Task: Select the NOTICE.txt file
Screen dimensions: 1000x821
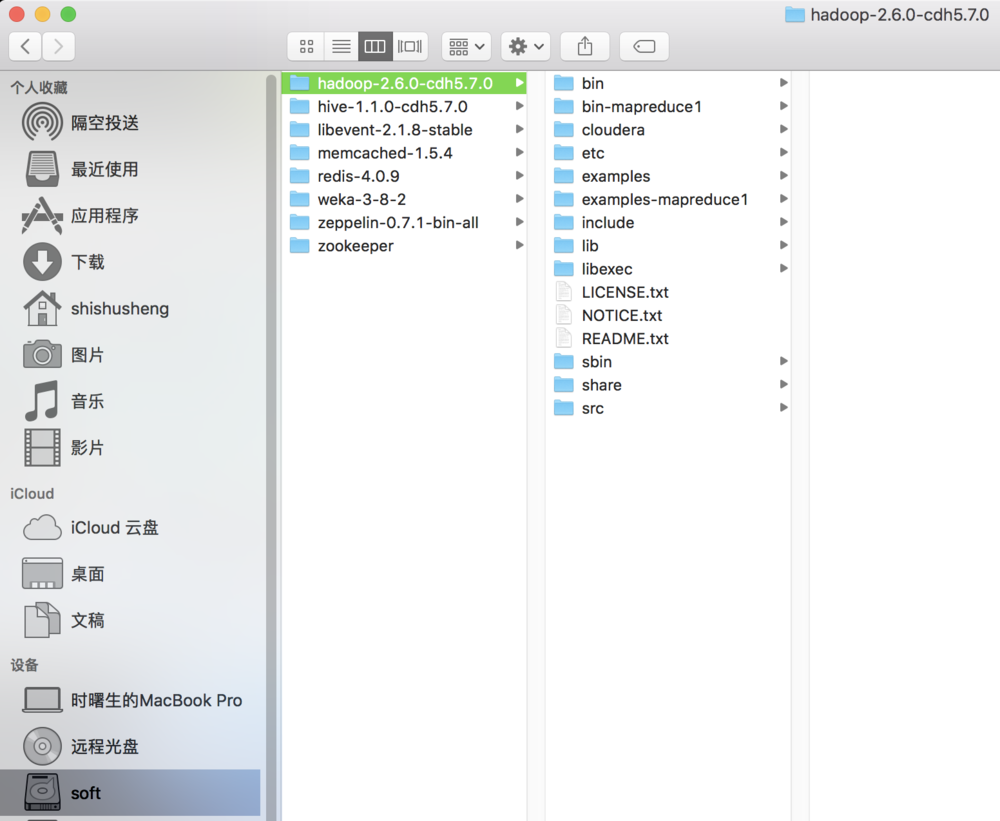Action: (668, 315)
